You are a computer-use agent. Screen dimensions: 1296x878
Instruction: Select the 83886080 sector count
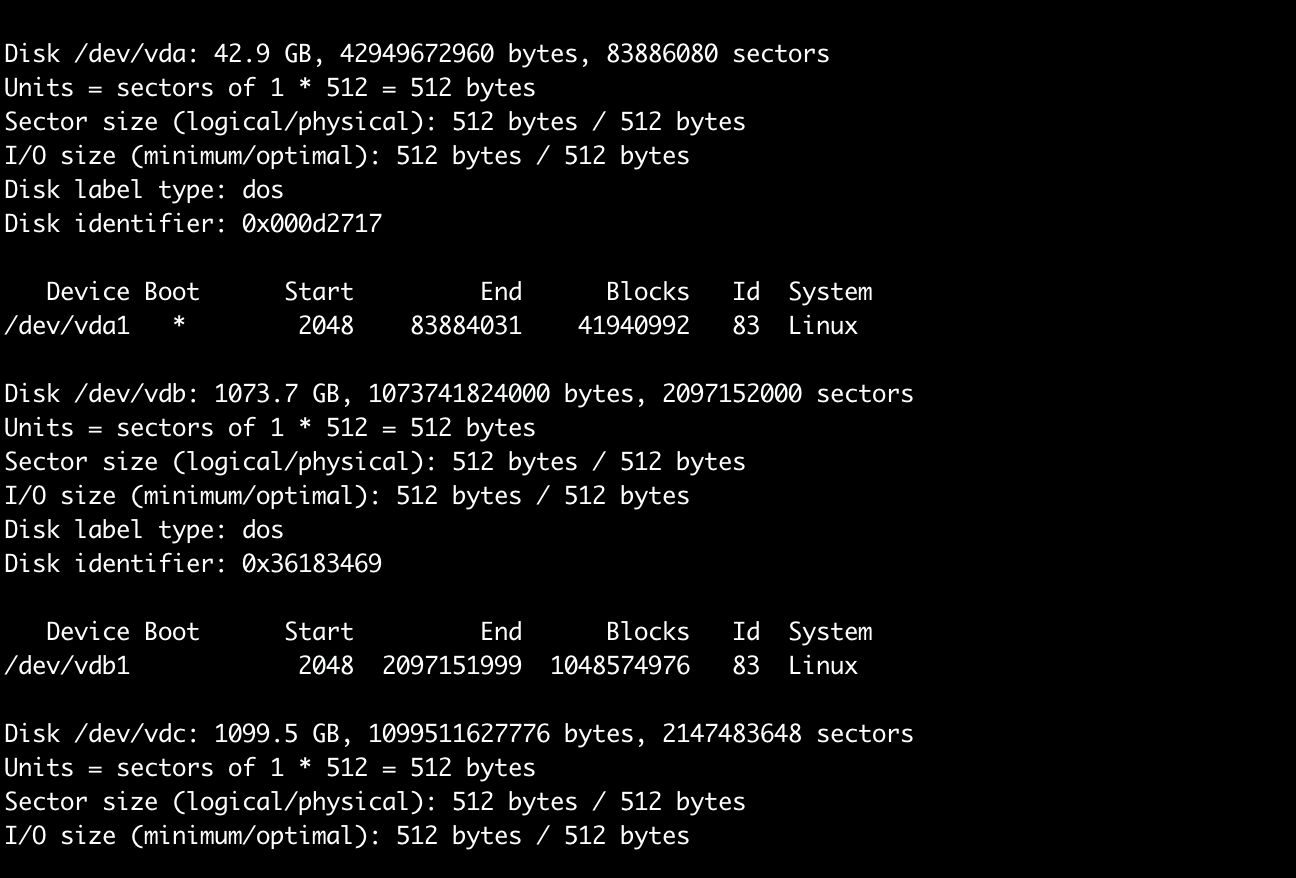click(x=662, y=54)
